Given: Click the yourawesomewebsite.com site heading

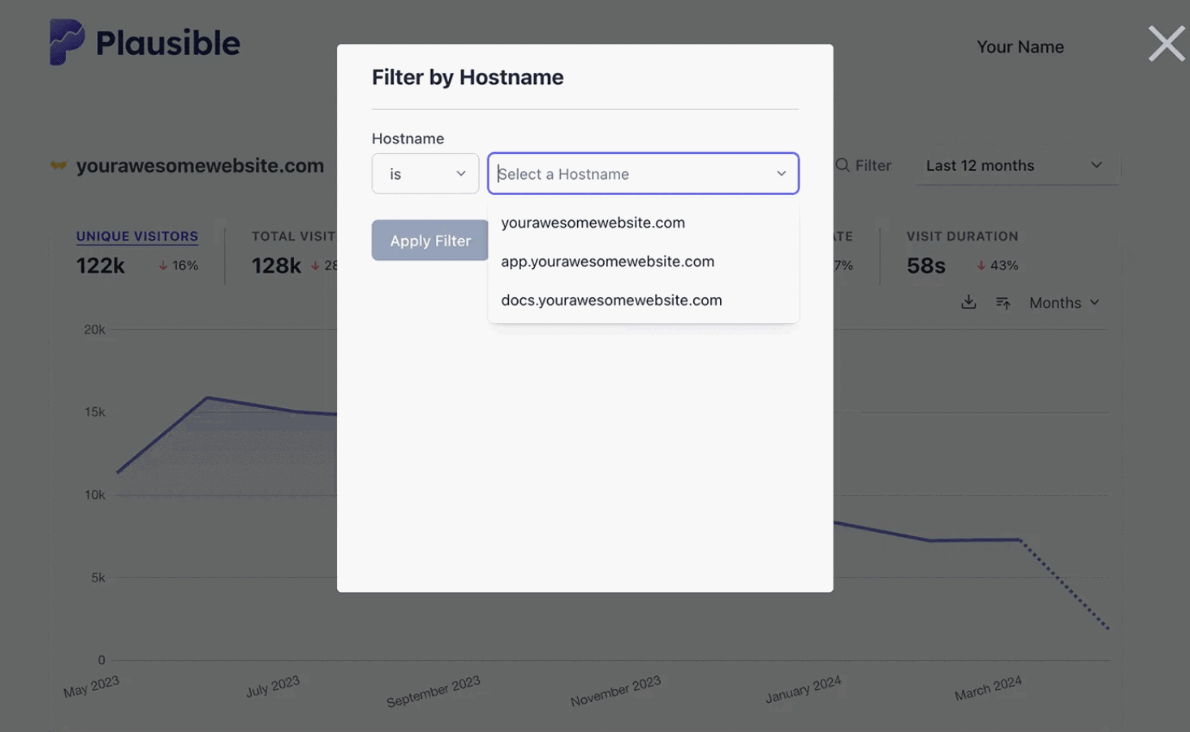Looking at the screenshot, I should click(200, 165).
